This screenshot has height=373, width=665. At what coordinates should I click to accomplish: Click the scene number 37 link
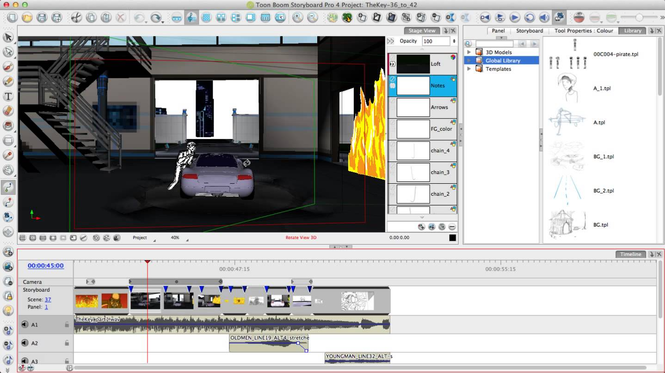coord(48,300)
